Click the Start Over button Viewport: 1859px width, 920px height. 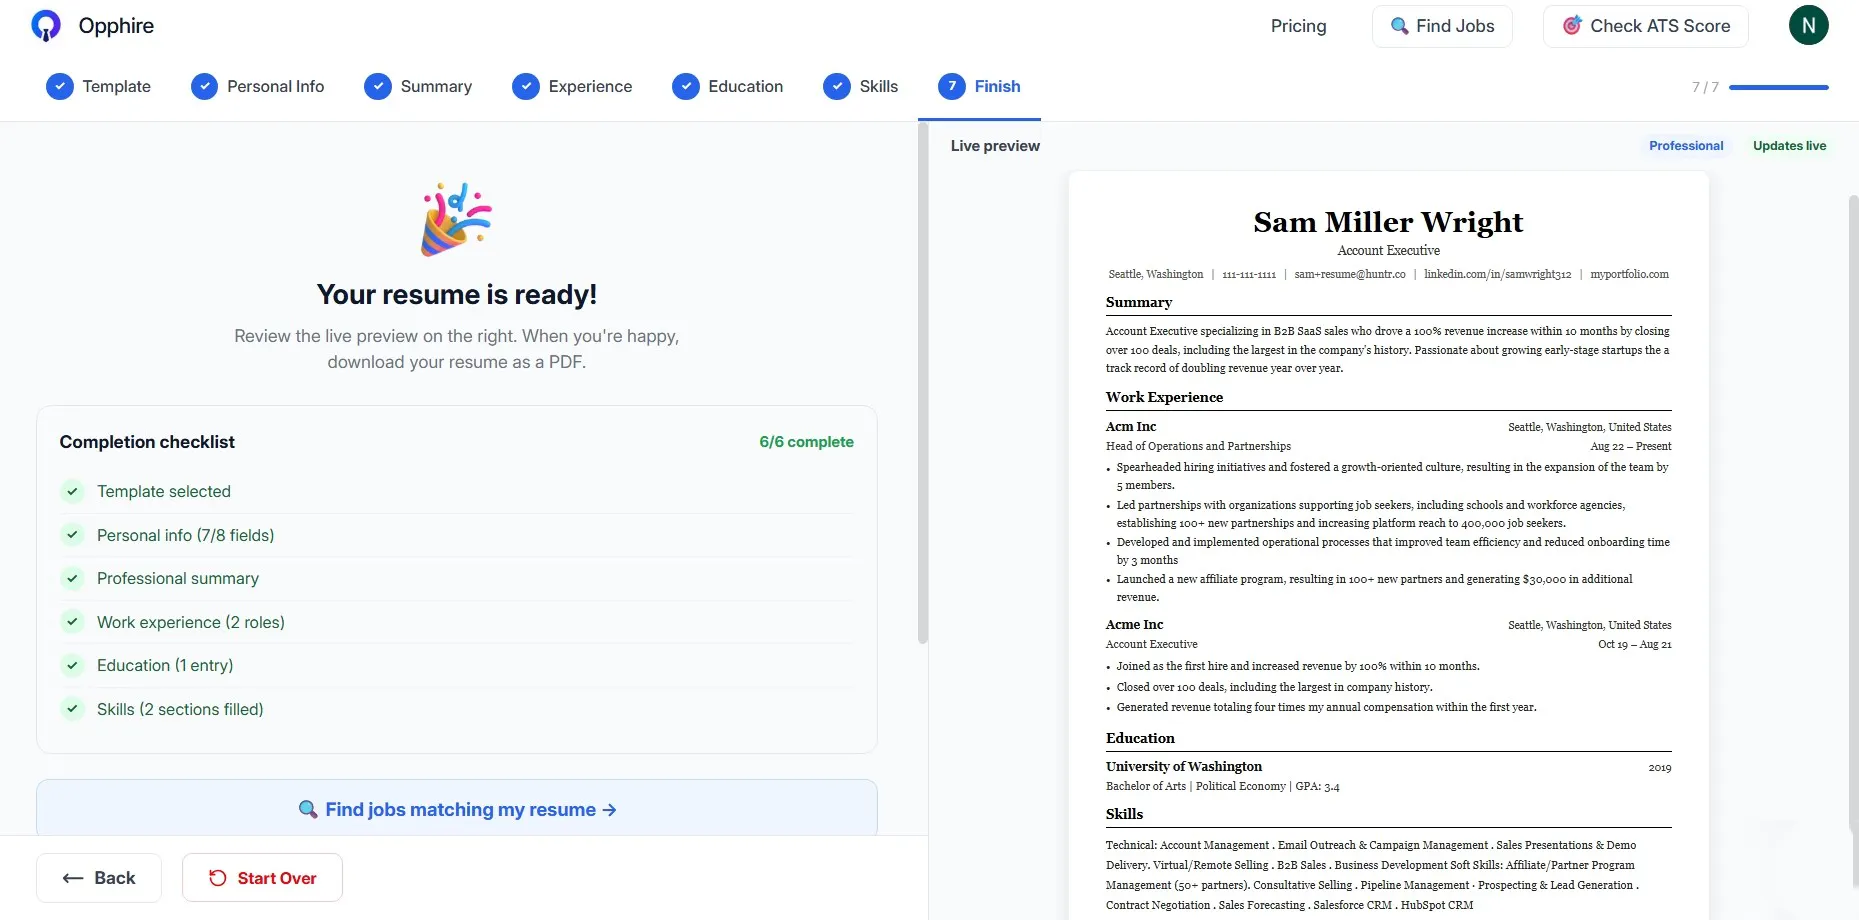click(262, 878)
